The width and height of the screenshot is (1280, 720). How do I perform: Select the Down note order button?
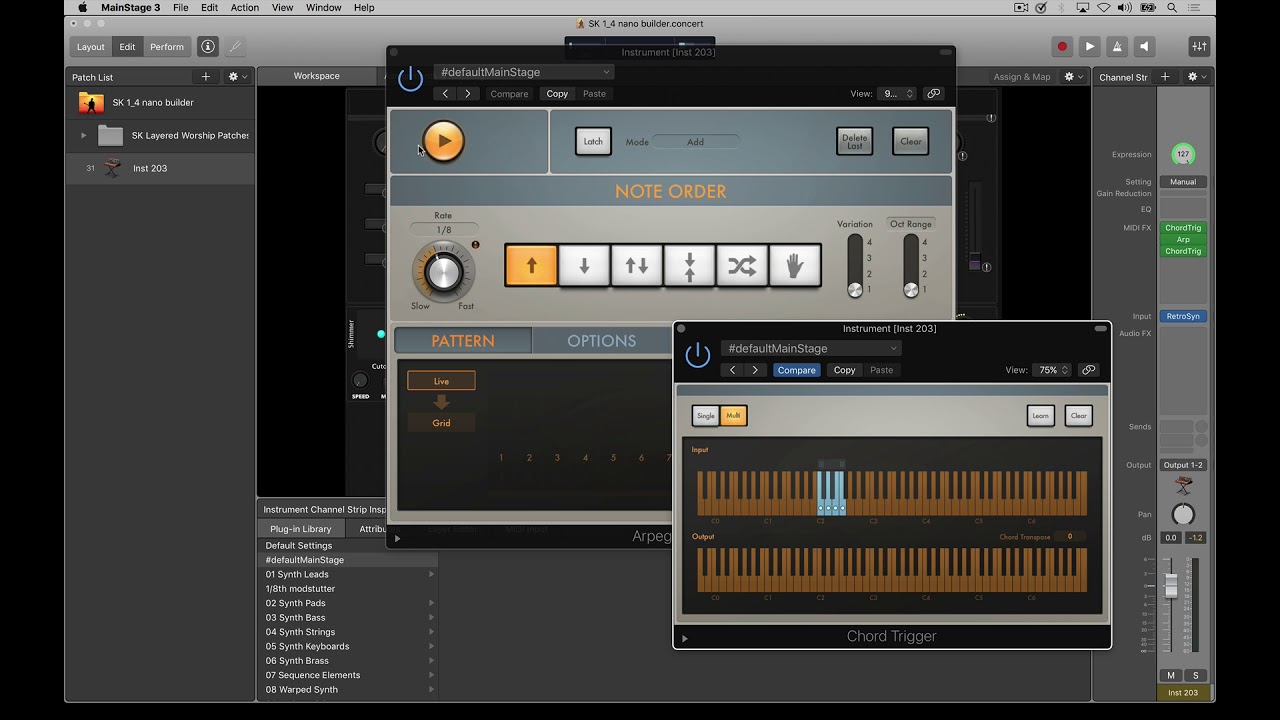pos(584,266)
